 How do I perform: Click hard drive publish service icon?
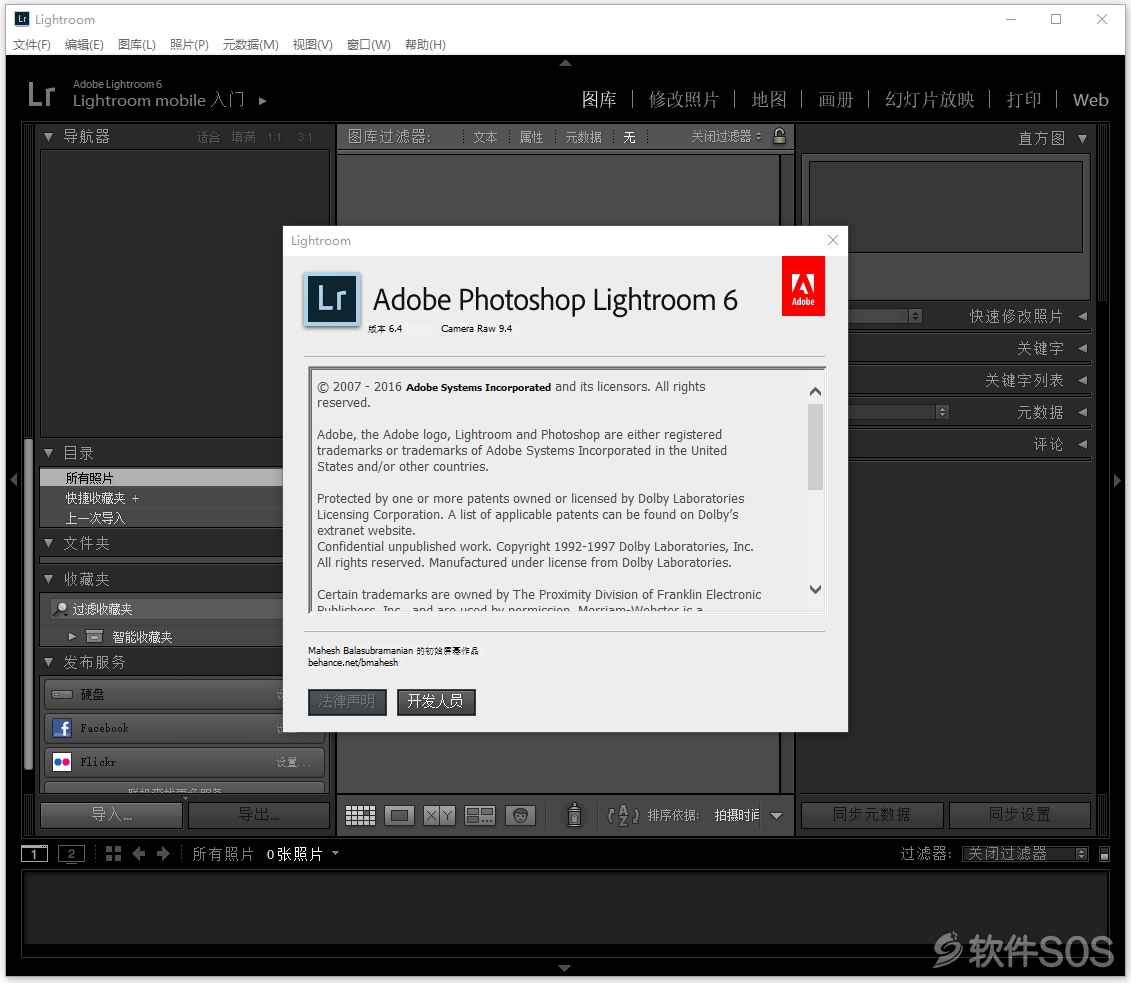pos(62,695)
